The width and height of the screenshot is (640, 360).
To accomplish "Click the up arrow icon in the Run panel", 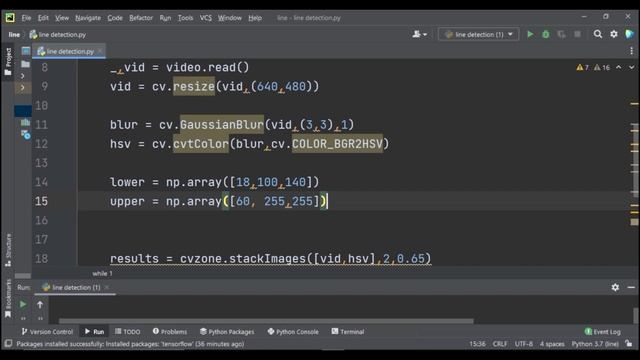I will point(40,304).
